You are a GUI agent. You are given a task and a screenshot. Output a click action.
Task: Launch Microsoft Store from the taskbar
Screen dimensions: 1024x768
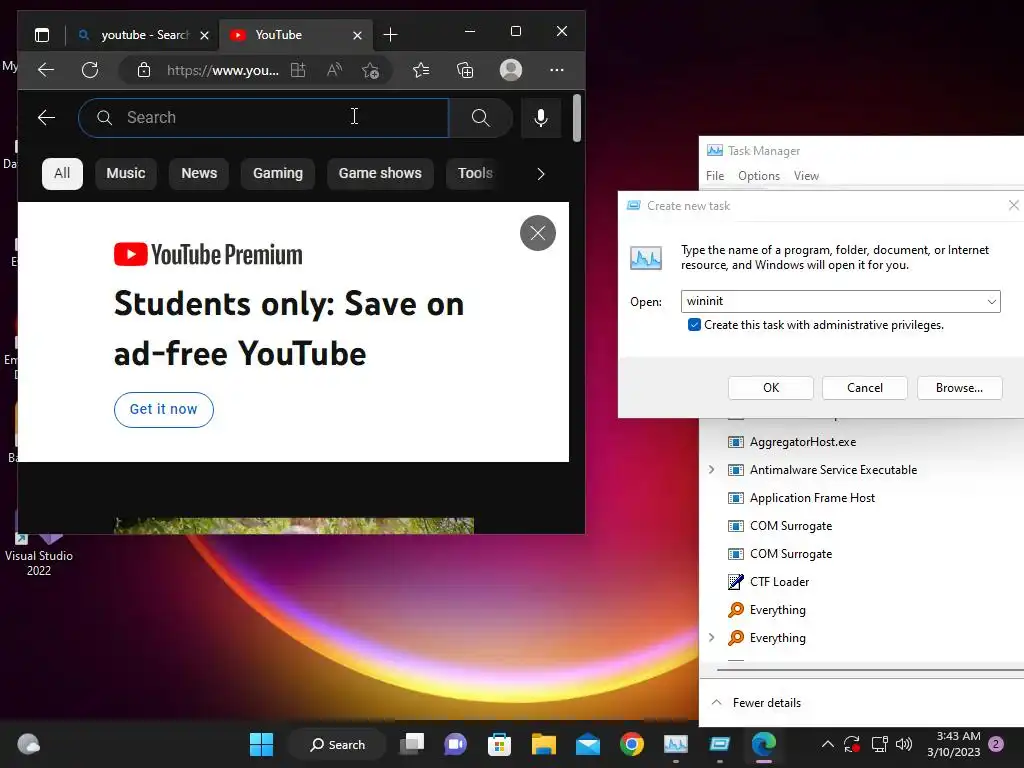tap(499, 744)
